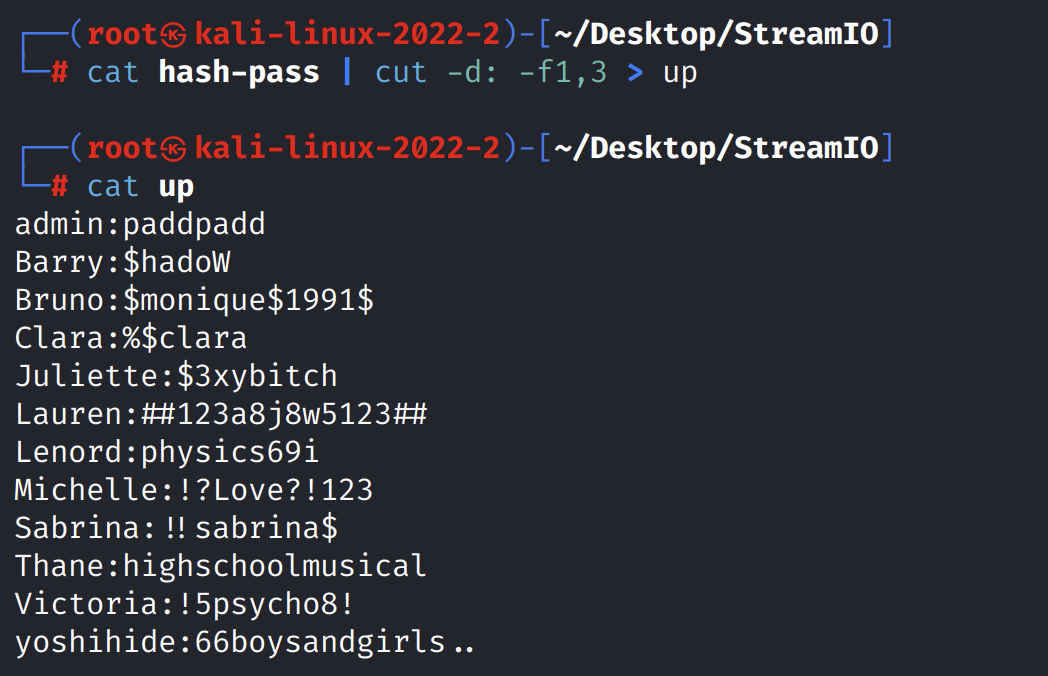Image resolution: width=1048 pixels, height=676 pixels.
Task: Click the Lauren:##123a8j8w5123## entry
Action: [x=221, y=414]
